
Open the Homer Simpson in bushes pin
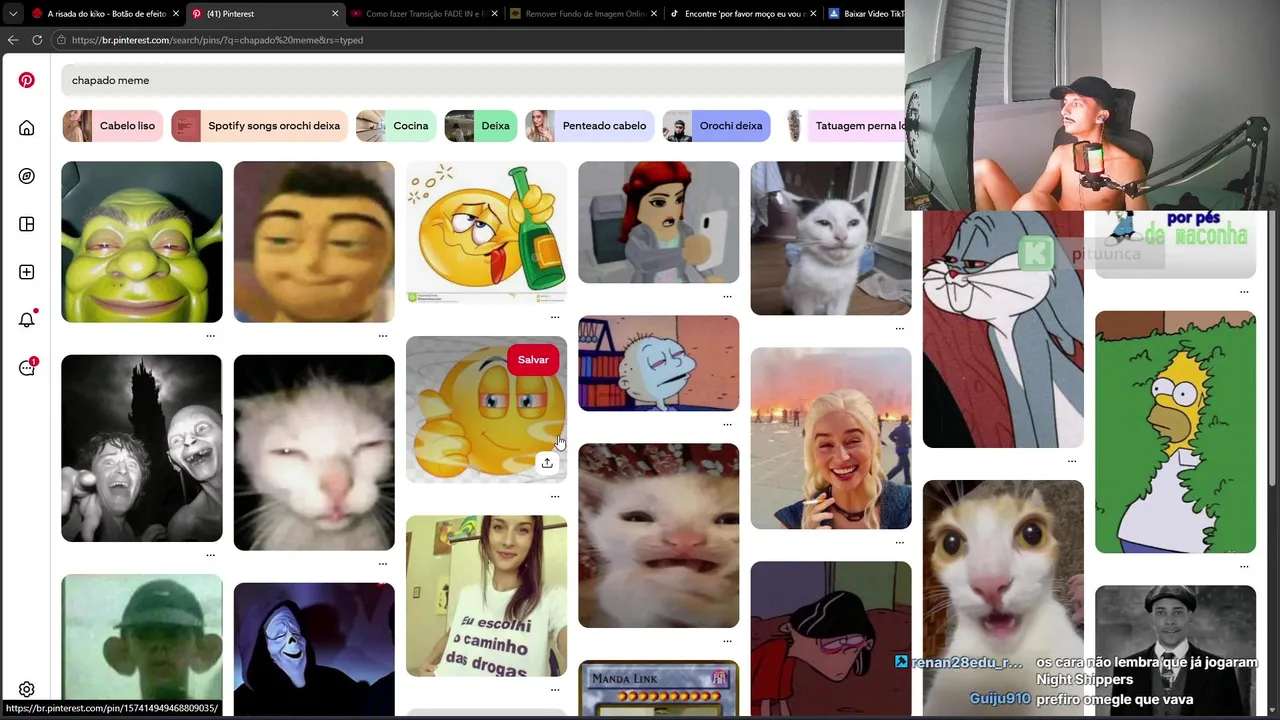click(x=1175, y=432)
